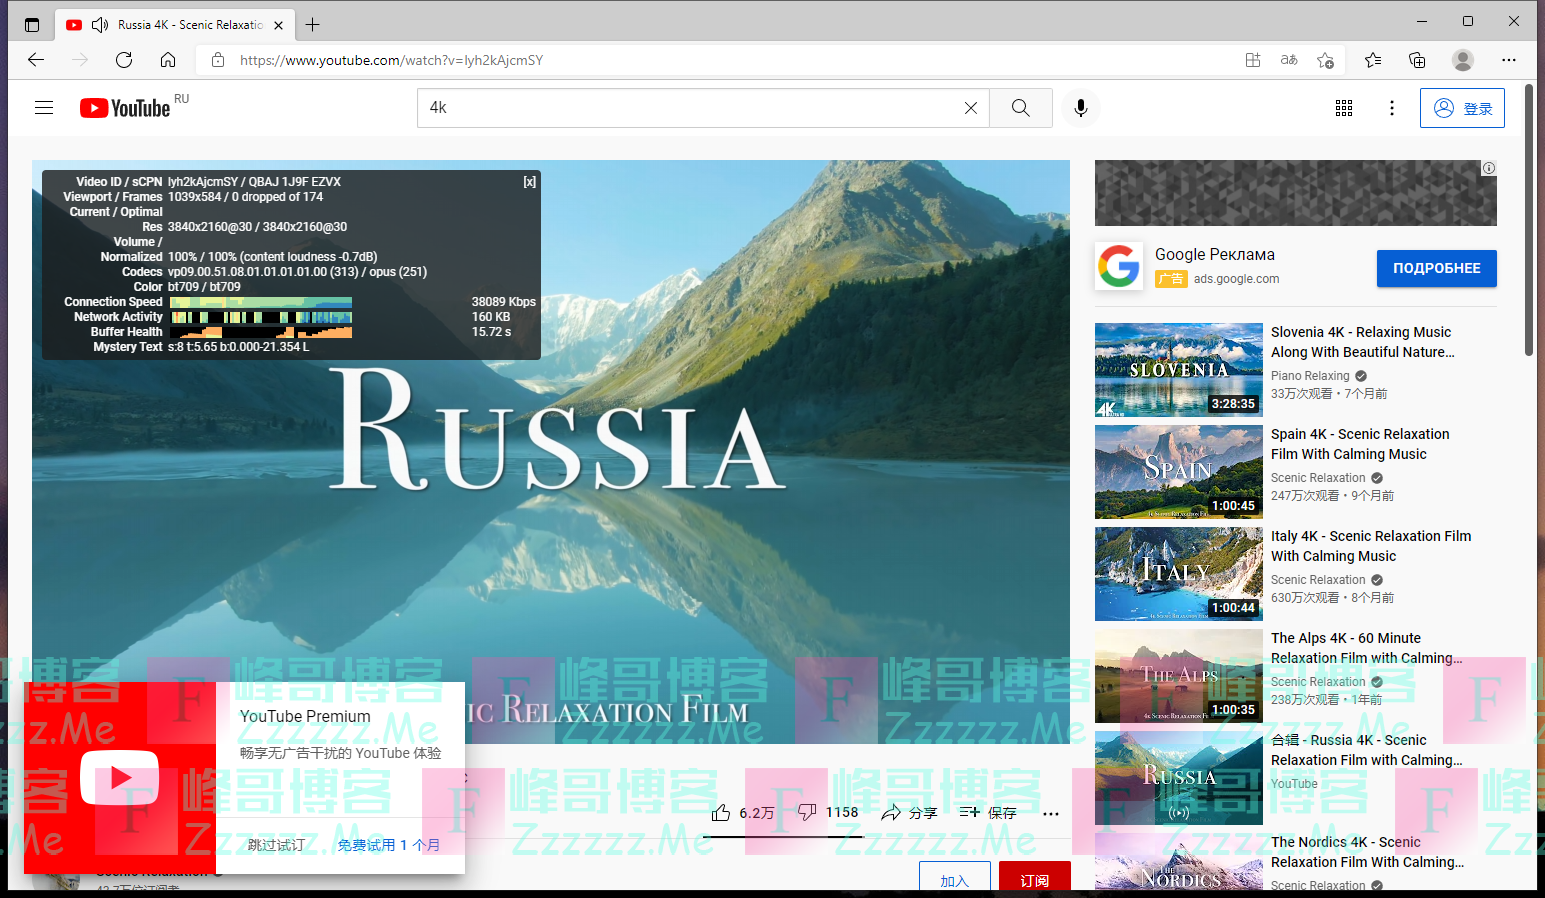Click the YouTube logo

click(125, 108)
